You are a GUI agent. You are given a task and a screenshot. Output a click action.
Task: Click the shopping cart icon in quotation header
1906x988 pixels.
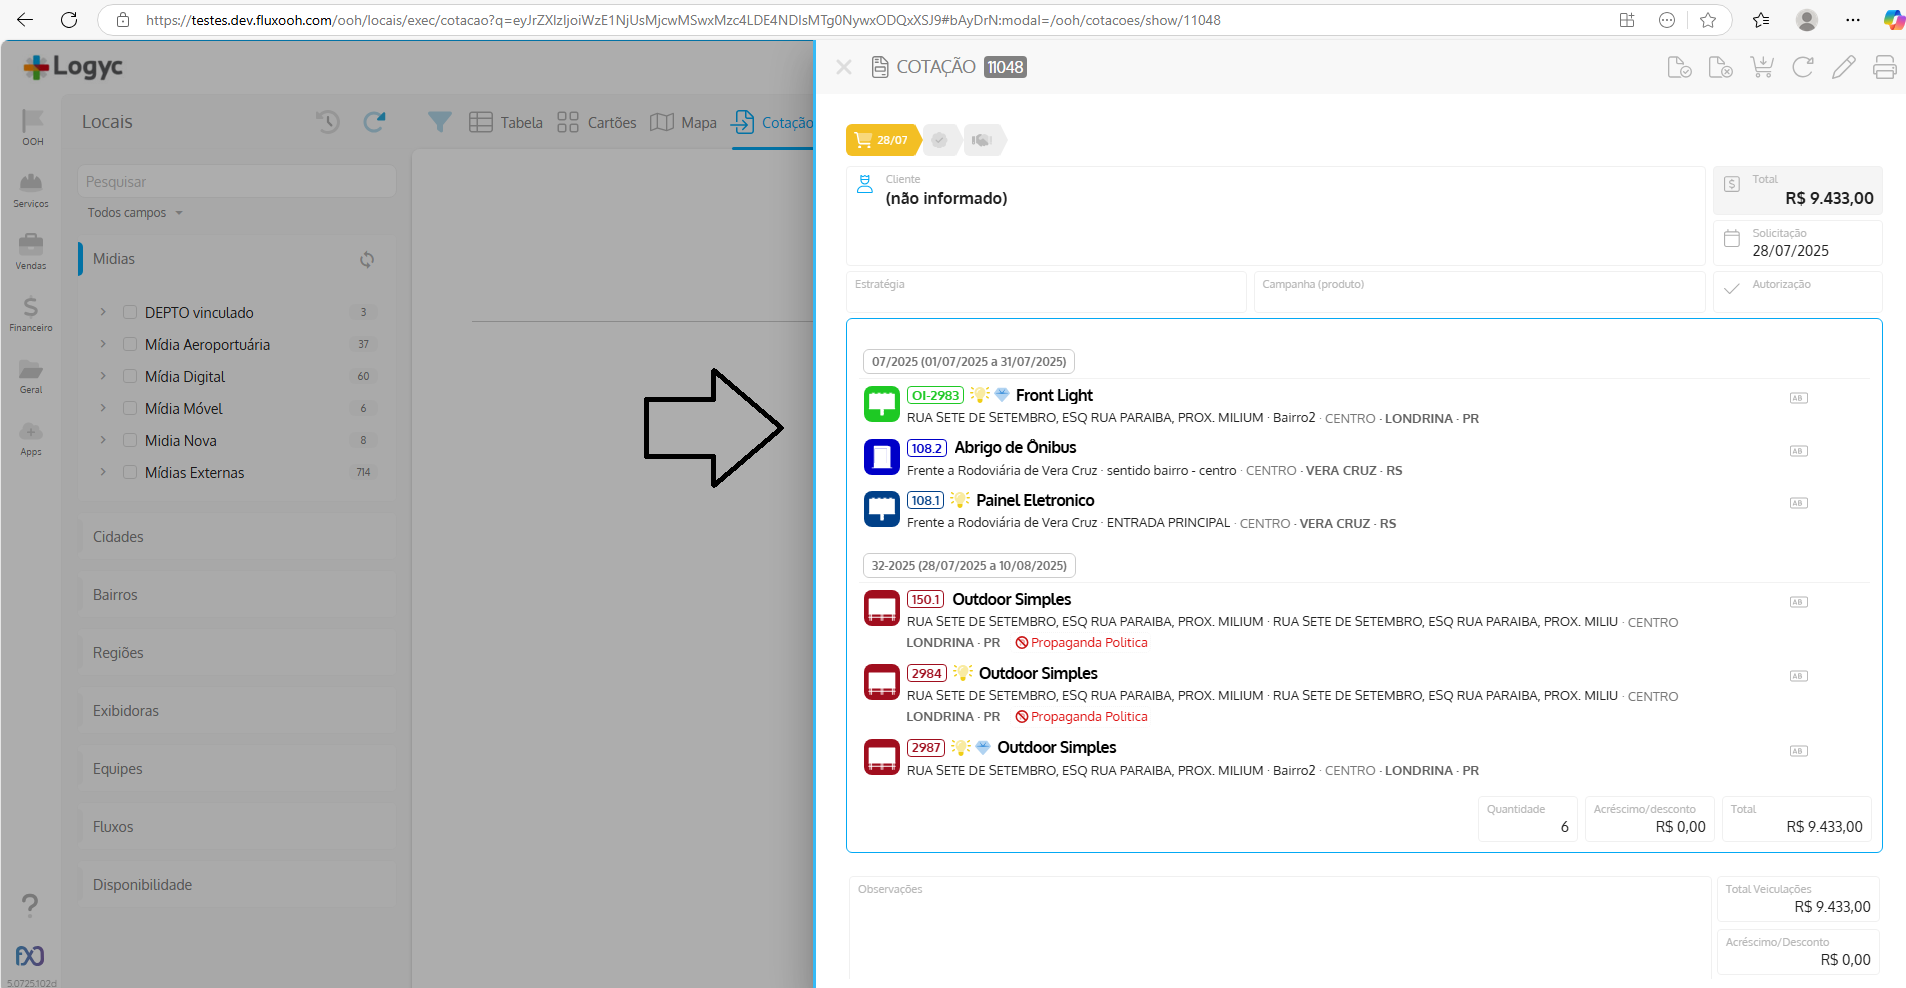coord(1761,67)
